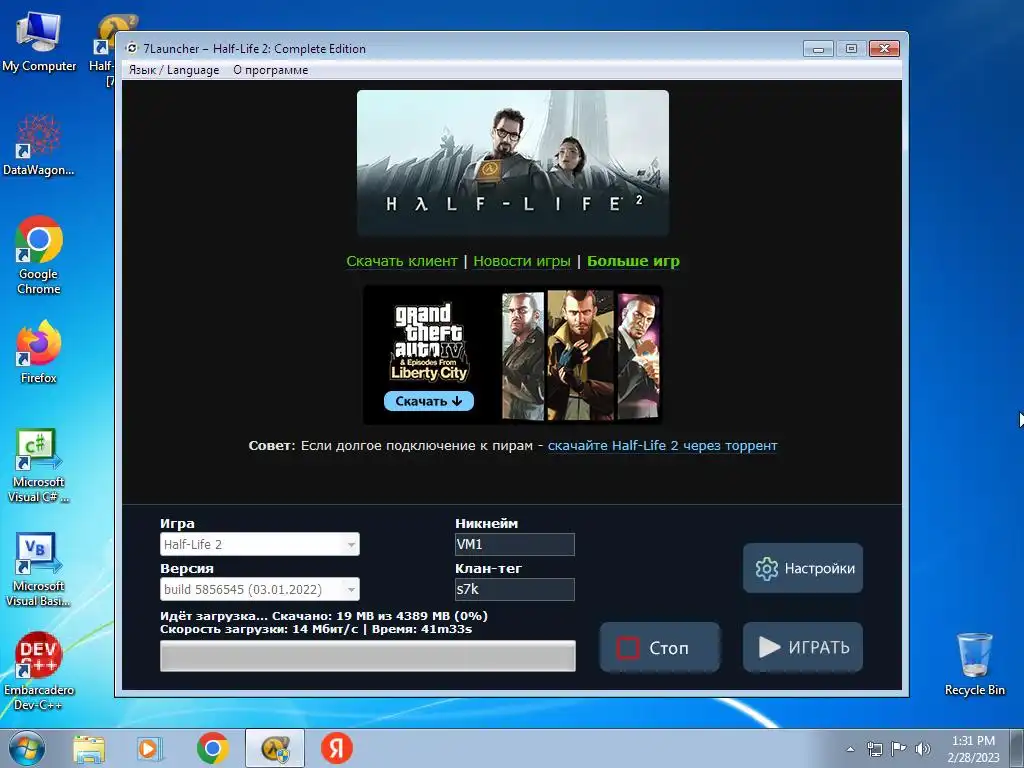1024x768 pixels.
Task: Open the Recycle Bin
Action: pyautogui.click(x=974, y=664)
